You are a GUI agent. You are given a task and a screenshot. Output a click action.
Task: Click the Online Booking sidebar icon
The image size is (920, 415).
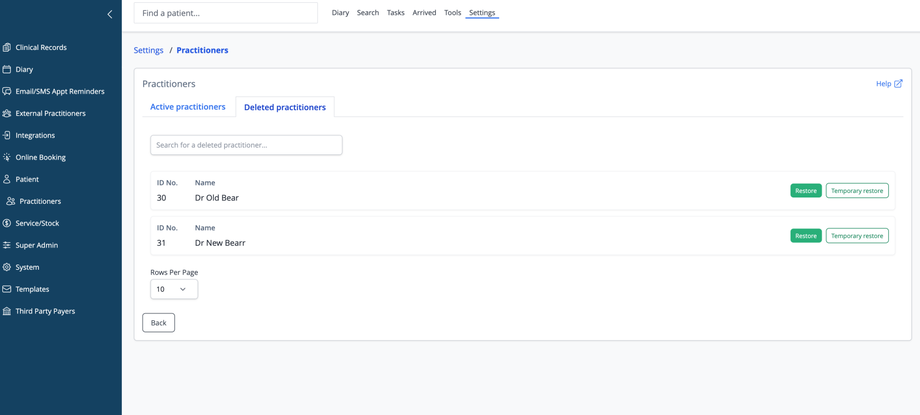click(7, 157)
